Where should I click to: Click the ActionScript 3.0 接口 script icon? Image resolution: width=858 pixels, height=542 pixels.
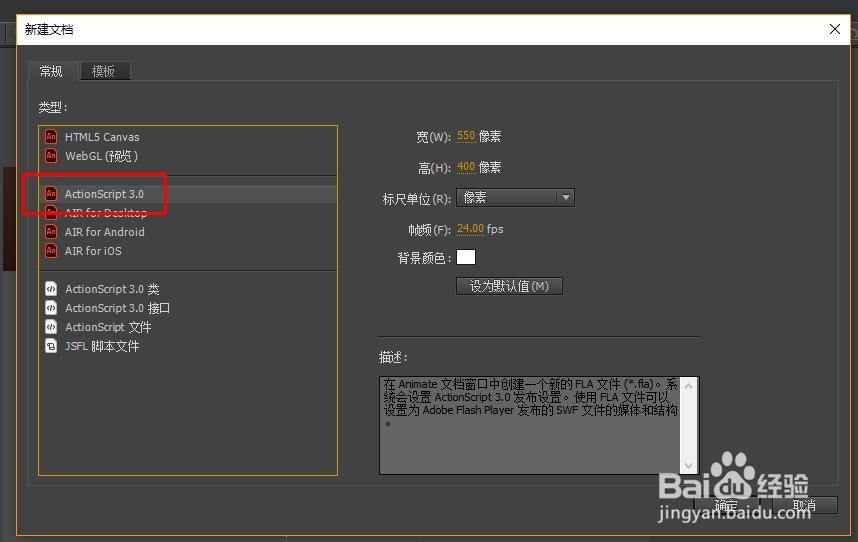coord(51,307)
